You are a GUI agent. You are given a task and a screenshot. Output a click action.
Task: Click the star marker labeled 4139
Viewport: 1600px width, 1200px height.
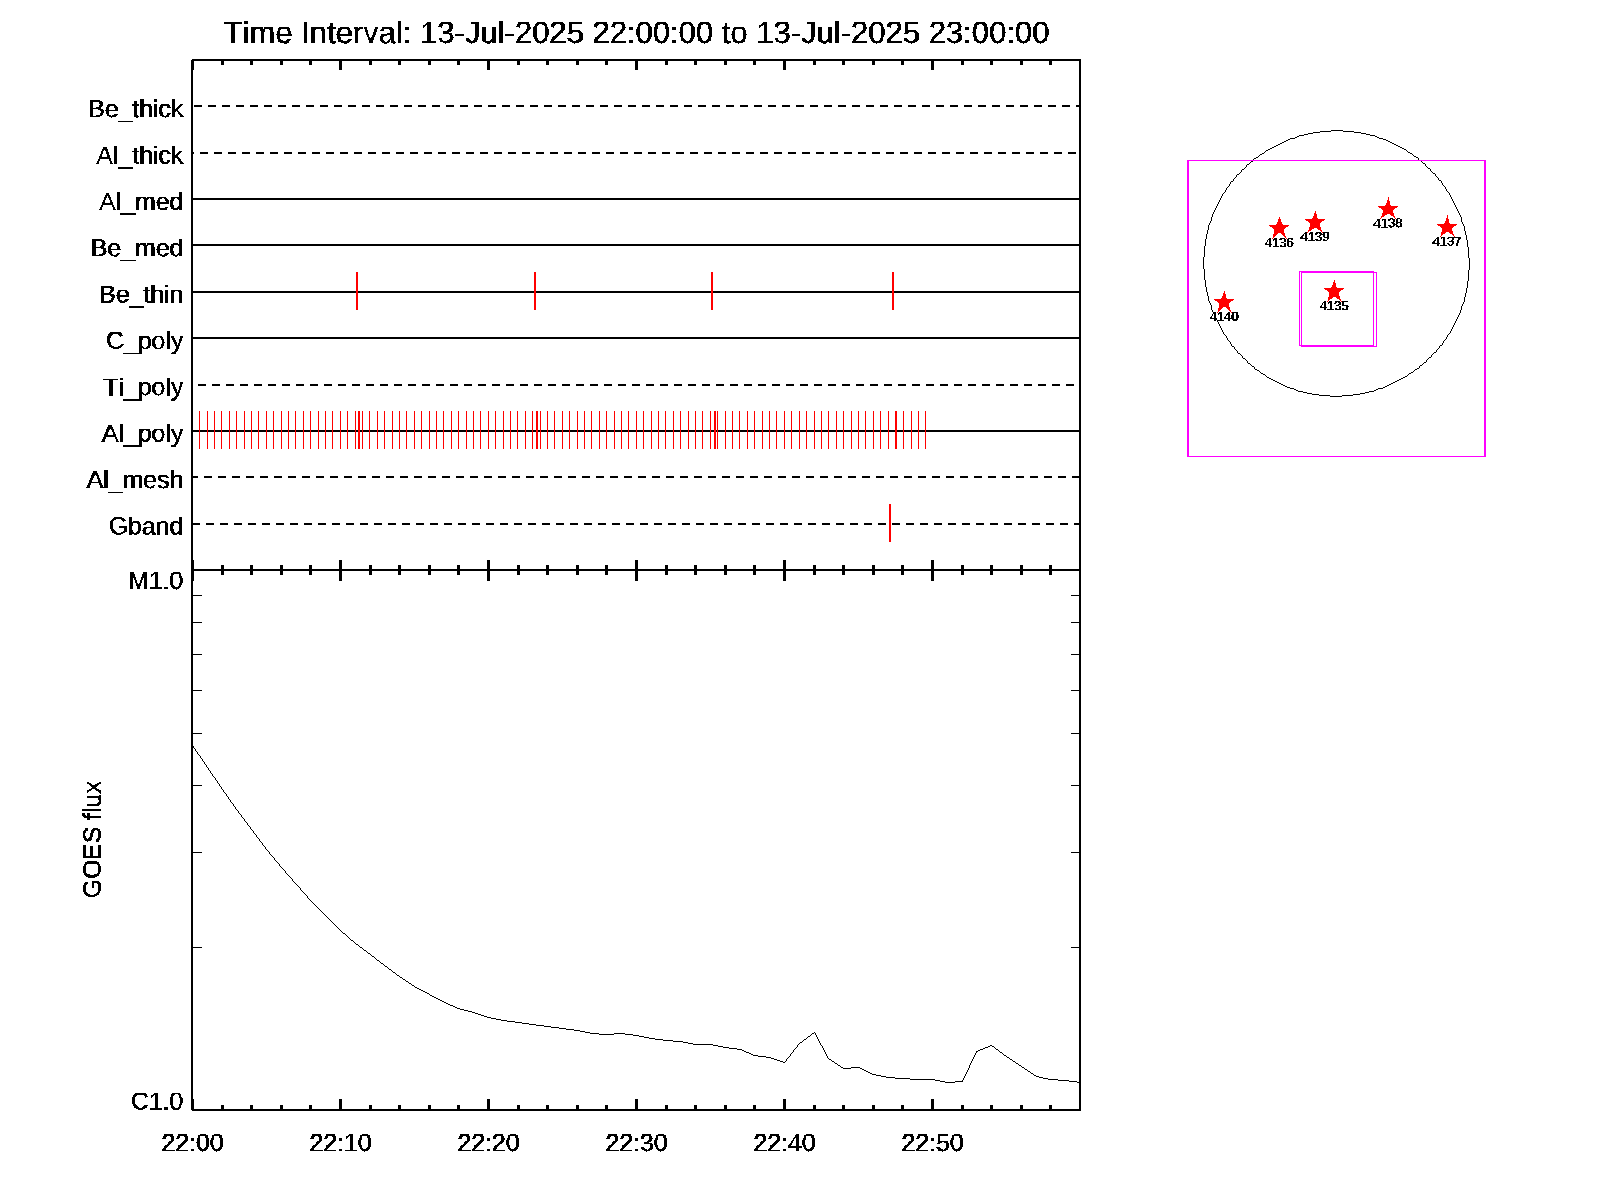click(1315, 222)
